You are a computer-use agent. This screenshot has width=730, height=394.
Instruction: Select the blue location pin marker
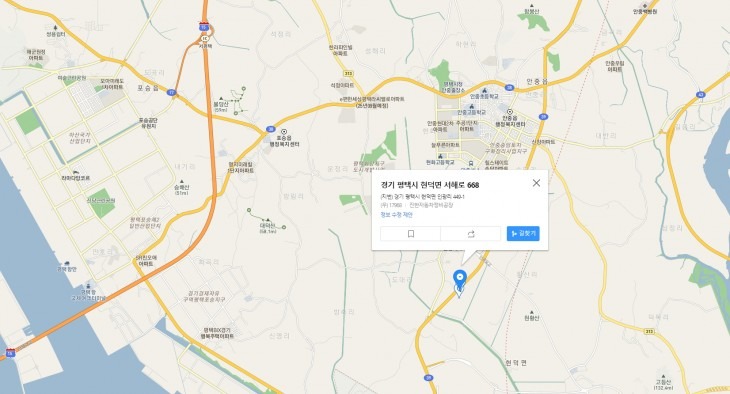click(x=460, y=280)
